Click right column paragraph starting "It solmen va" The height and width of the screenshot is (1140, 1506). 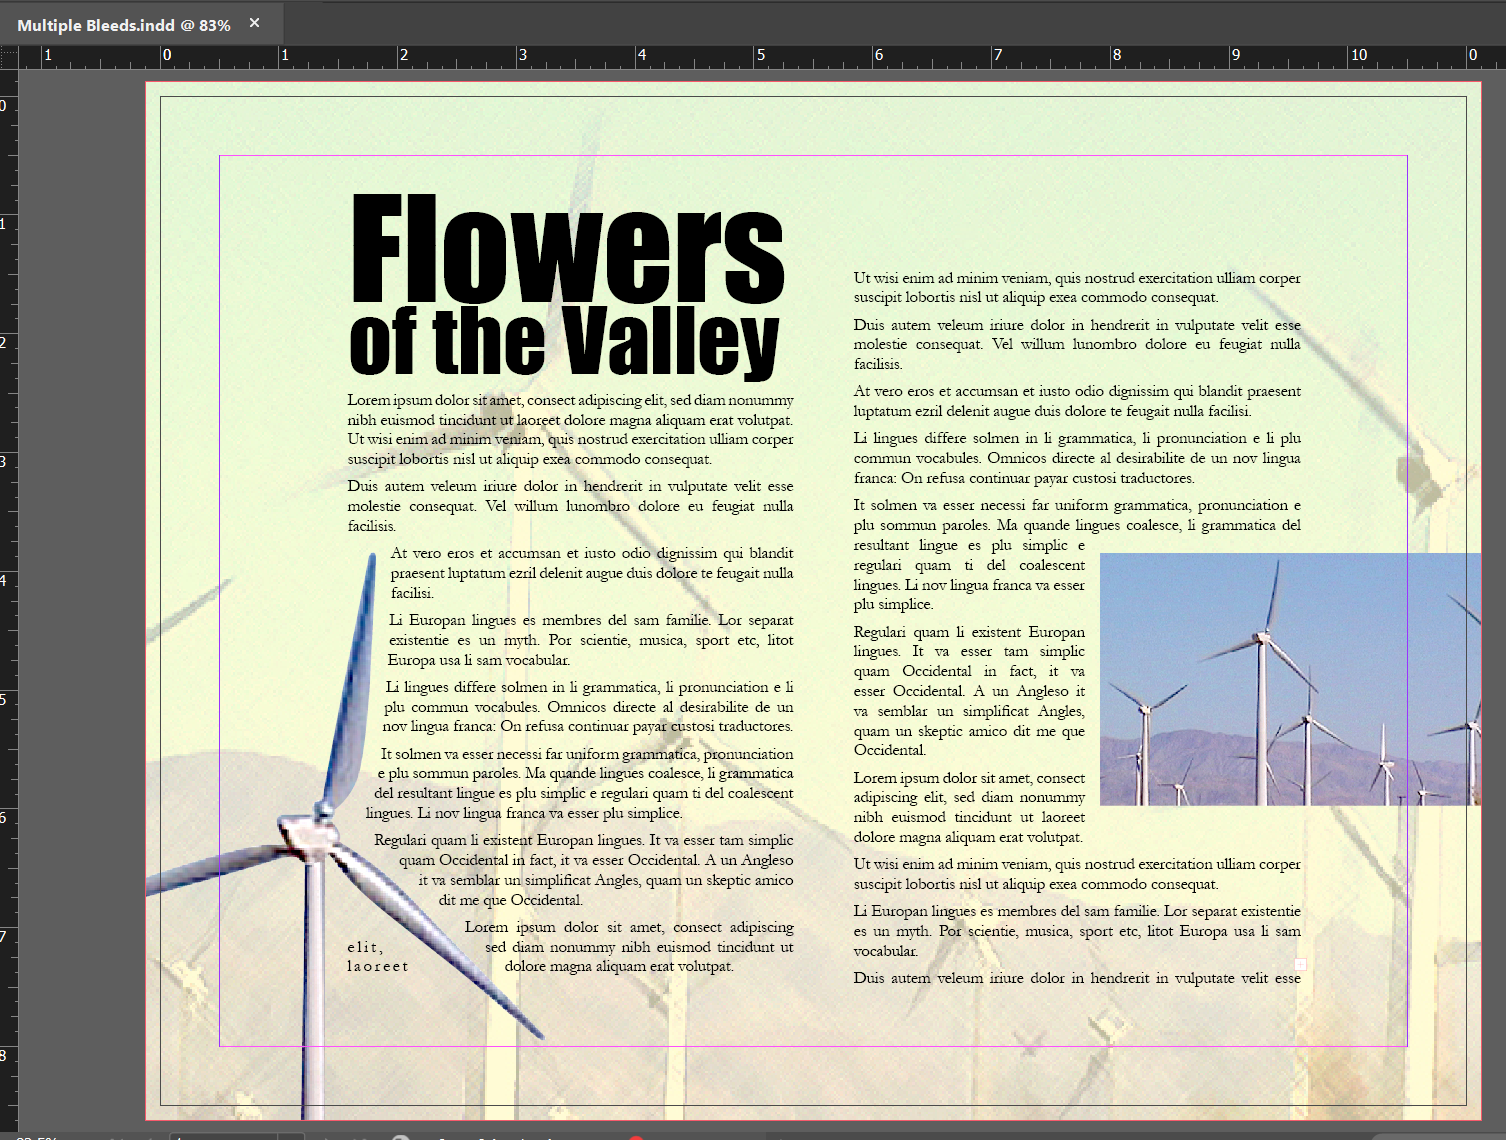pyautogui.click(x=1076, y=515)
